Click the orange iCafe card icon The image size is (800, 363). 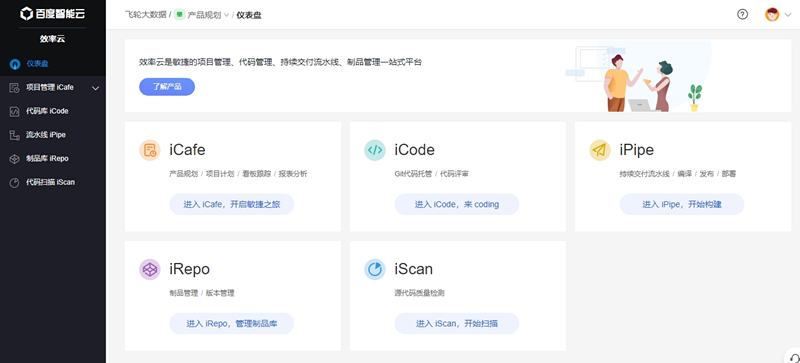(149, 150)
